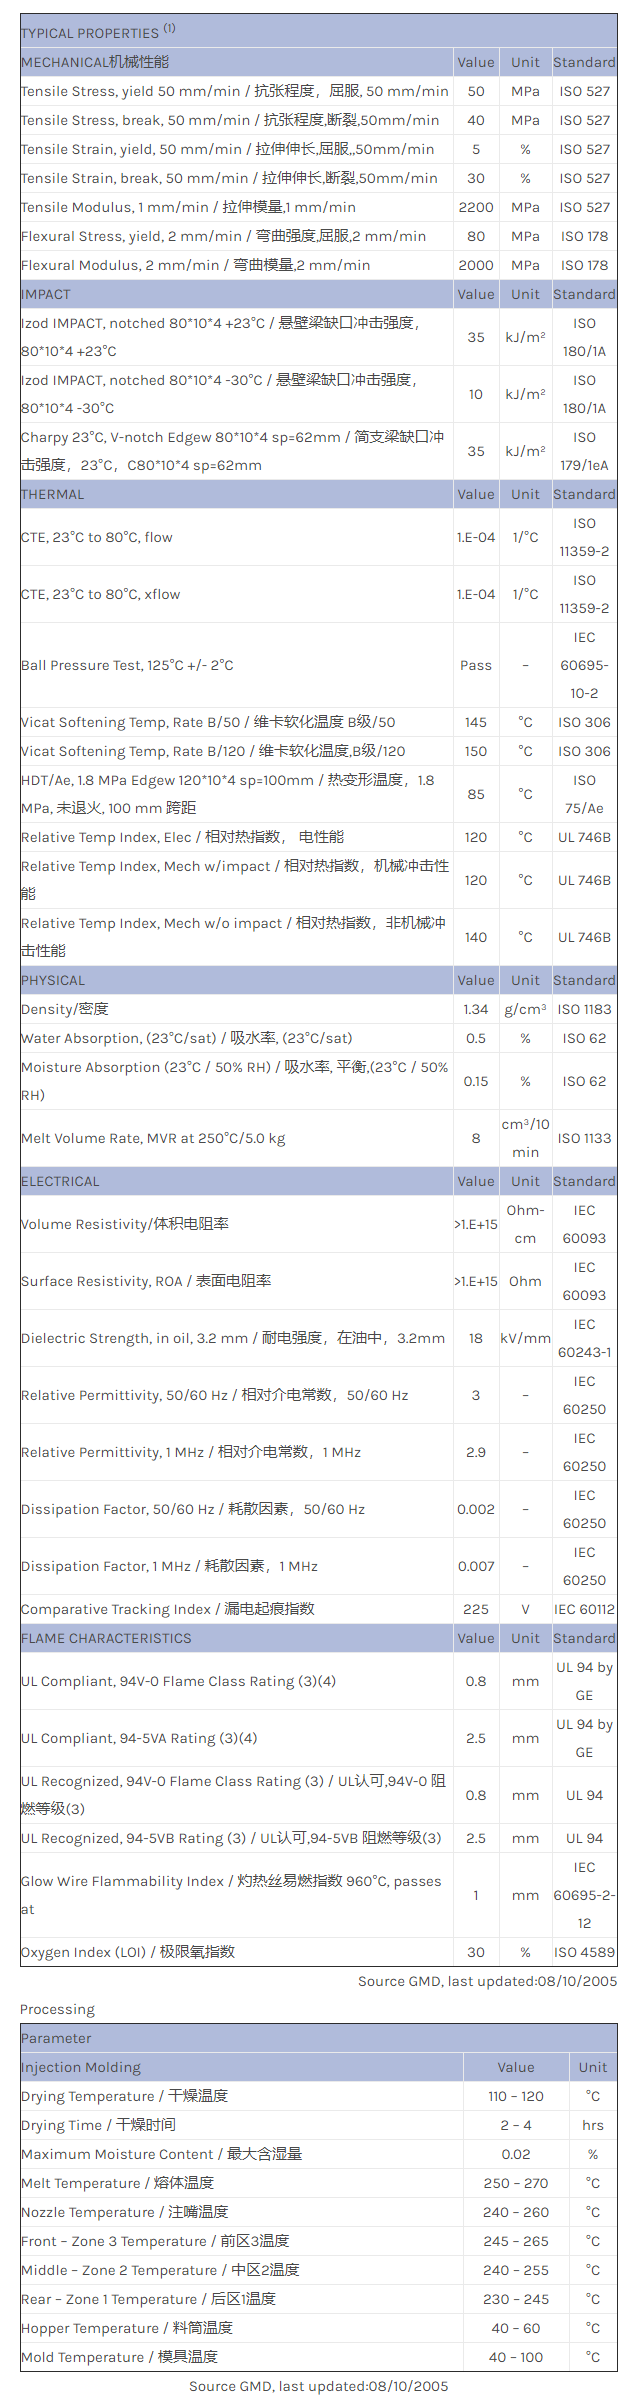Select the Melt Volume Rate row label
Image resolution: width=627 pixels, height=2408 pixels.
[153, 1138]
